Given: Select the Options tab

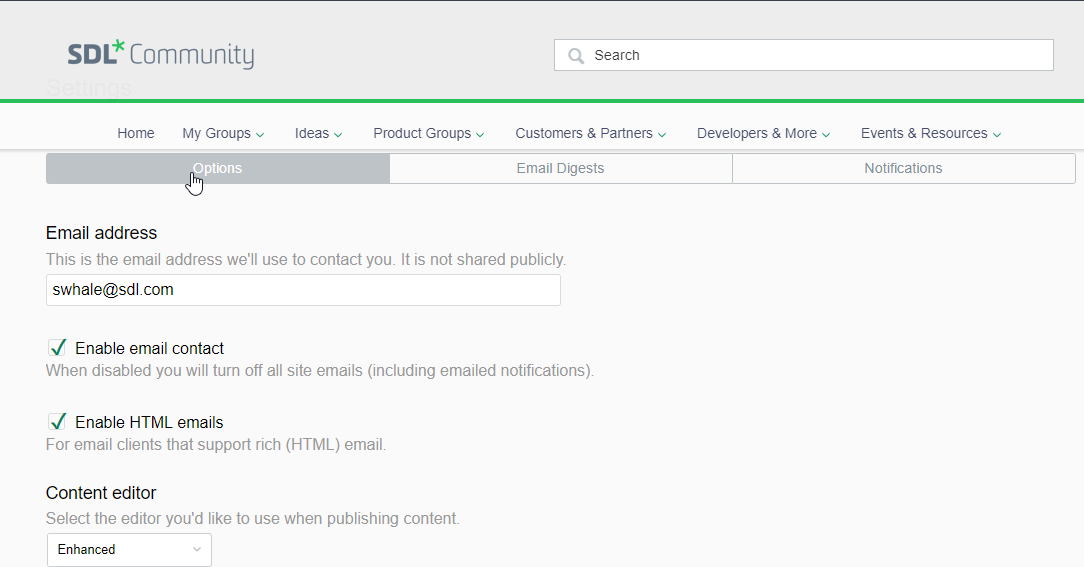Looking at the screenshot, I should (x=217, y=168).
